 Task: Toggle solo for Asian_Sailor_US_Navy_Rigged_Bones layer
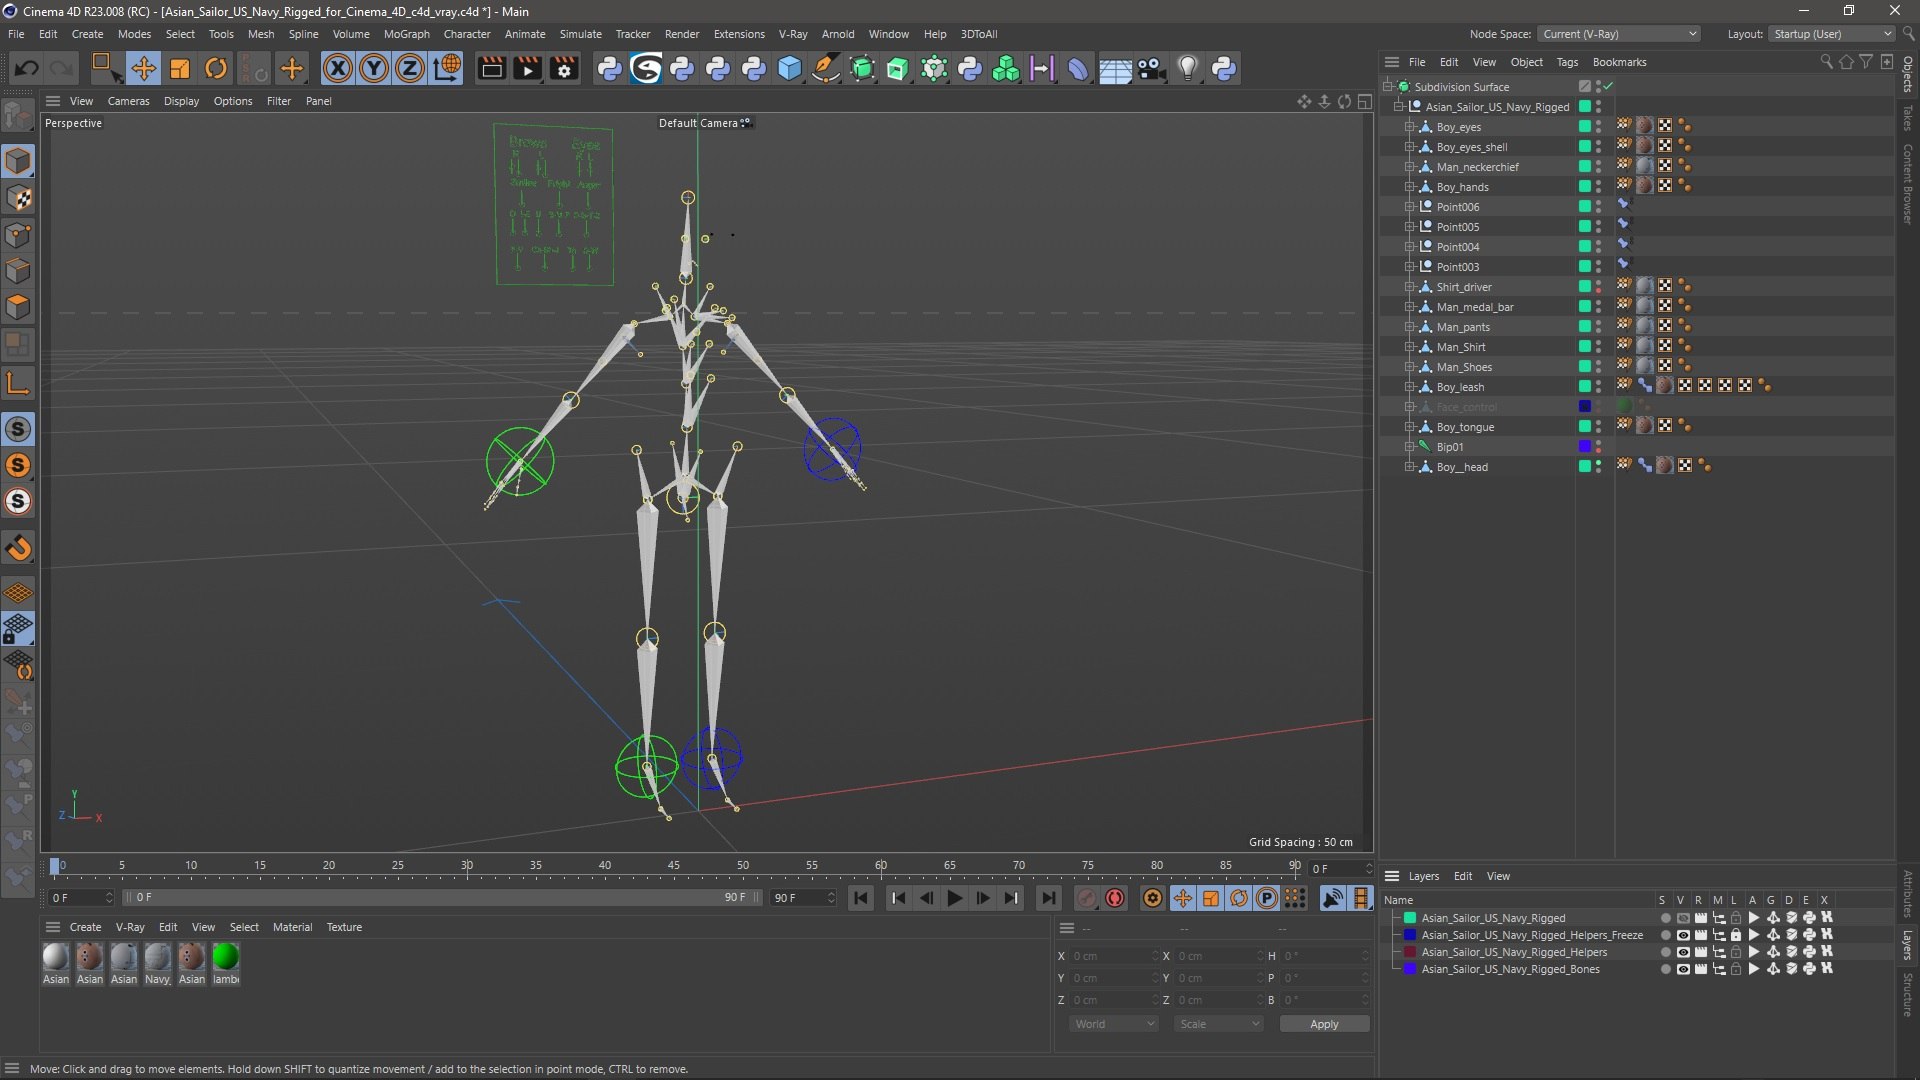(1665, 969)
